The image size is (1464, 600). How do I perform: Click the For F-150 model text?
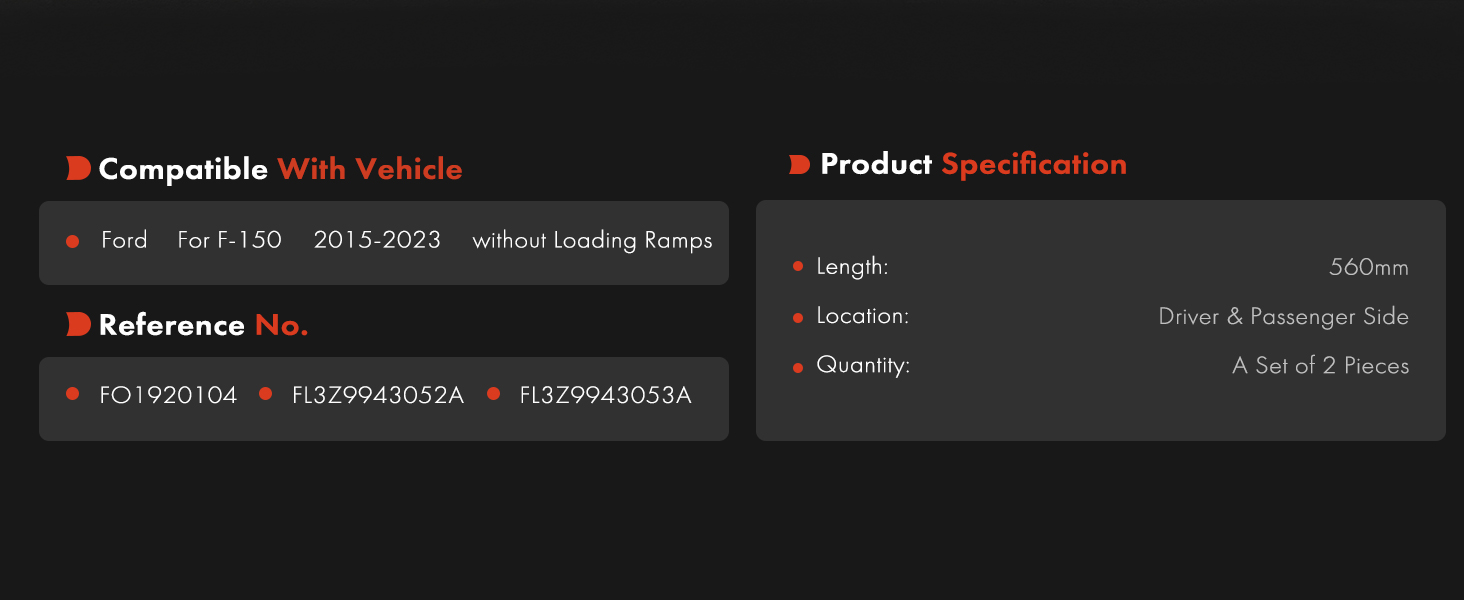(229, 240)
